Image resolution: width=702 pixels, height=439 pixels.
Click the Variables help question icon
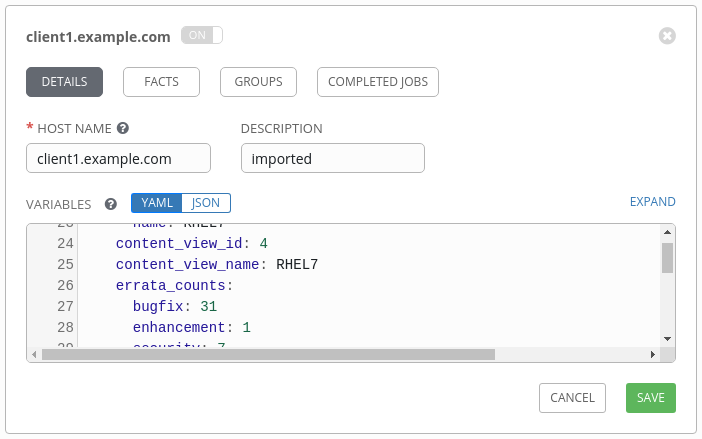tap(111, 204)
